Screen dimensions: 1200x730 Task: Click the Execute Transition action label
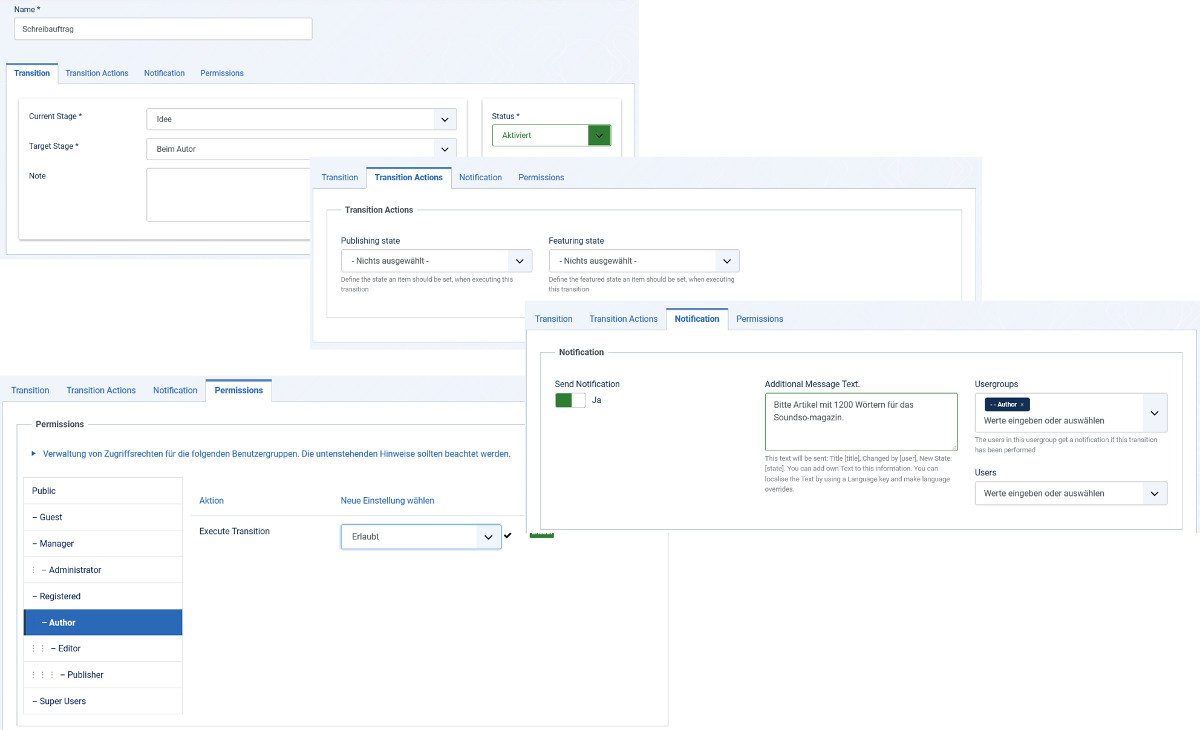(234, 531)
